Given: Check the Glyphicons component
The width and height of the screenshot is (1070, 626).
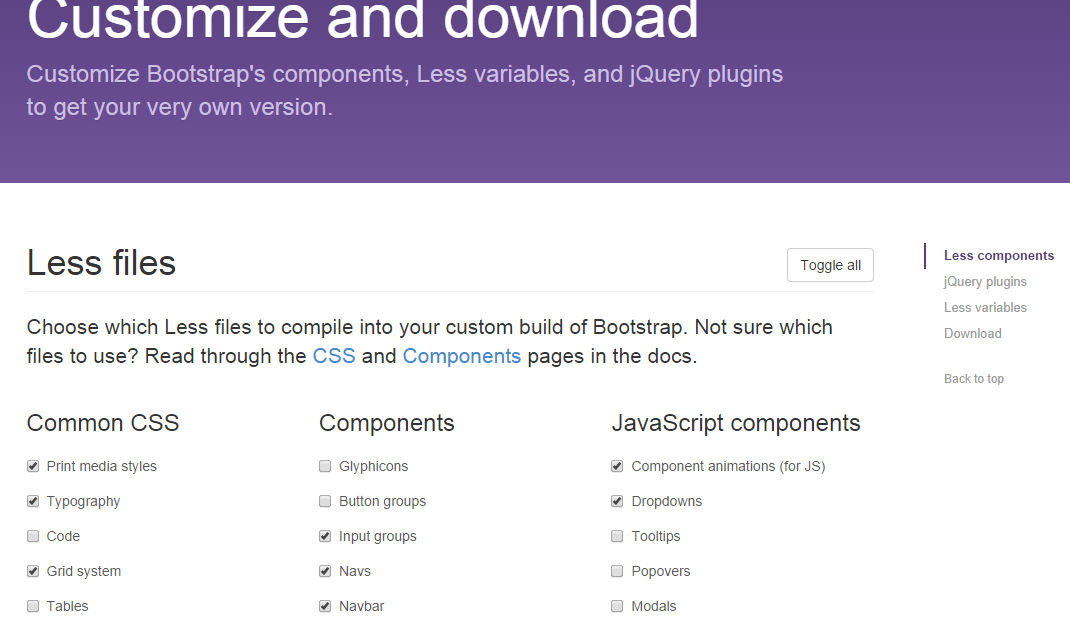Looking at the screenshot, I should 325,466.
